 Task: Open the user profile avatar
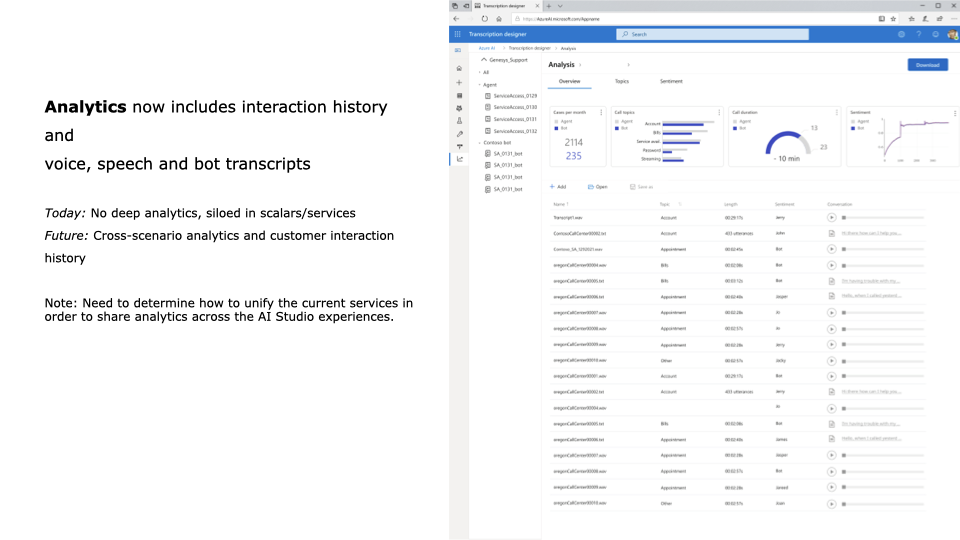[x=953, y=34]
